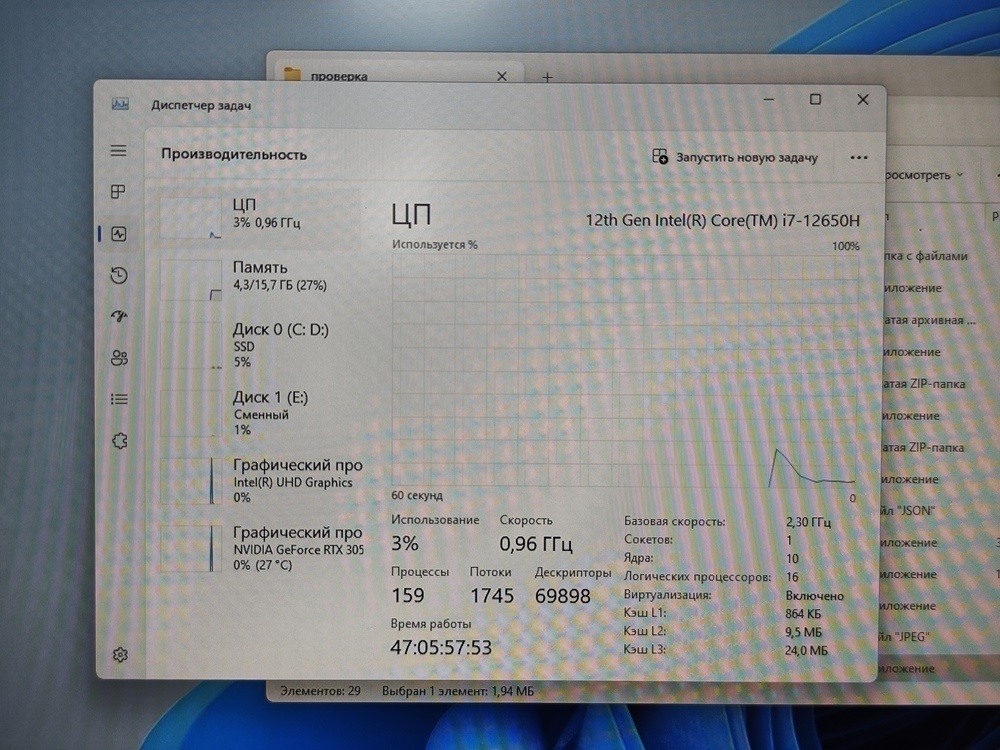
Task: Open the Startup apps page icon
Action: (x=119, y=316)
